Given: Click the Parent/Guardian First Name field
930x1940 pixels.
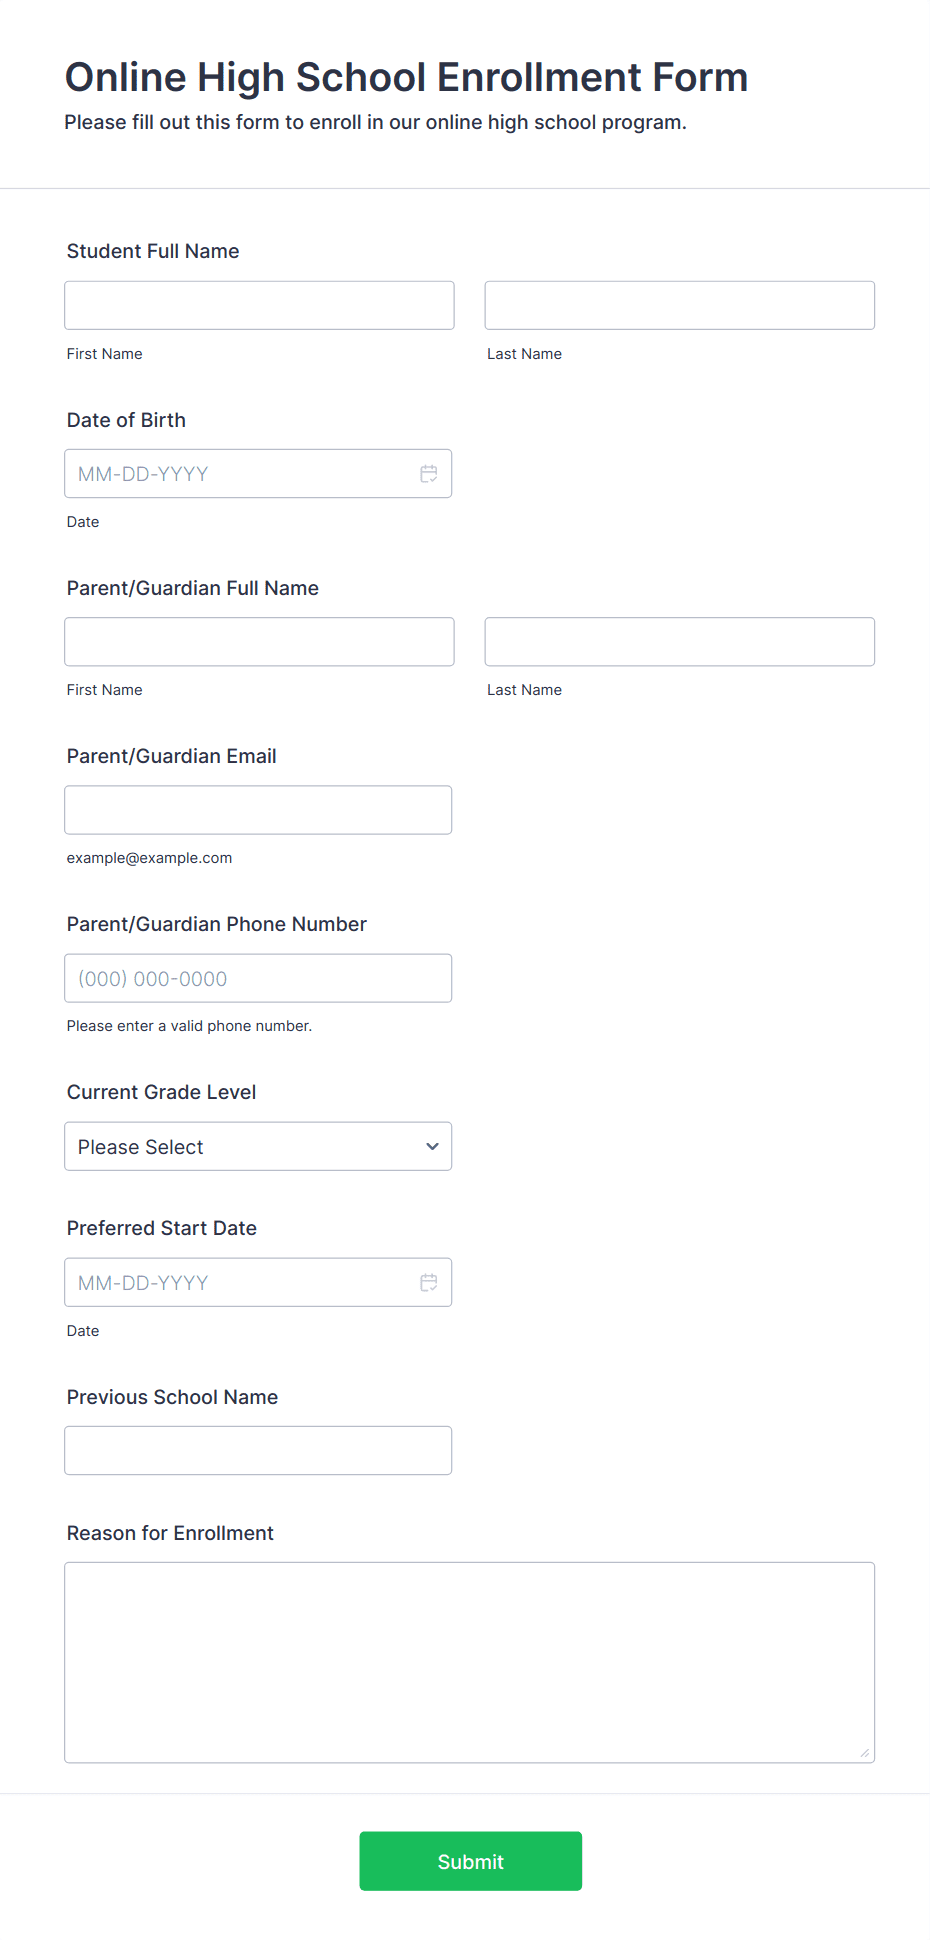Looking at the screenshot, I should [258, 641].
